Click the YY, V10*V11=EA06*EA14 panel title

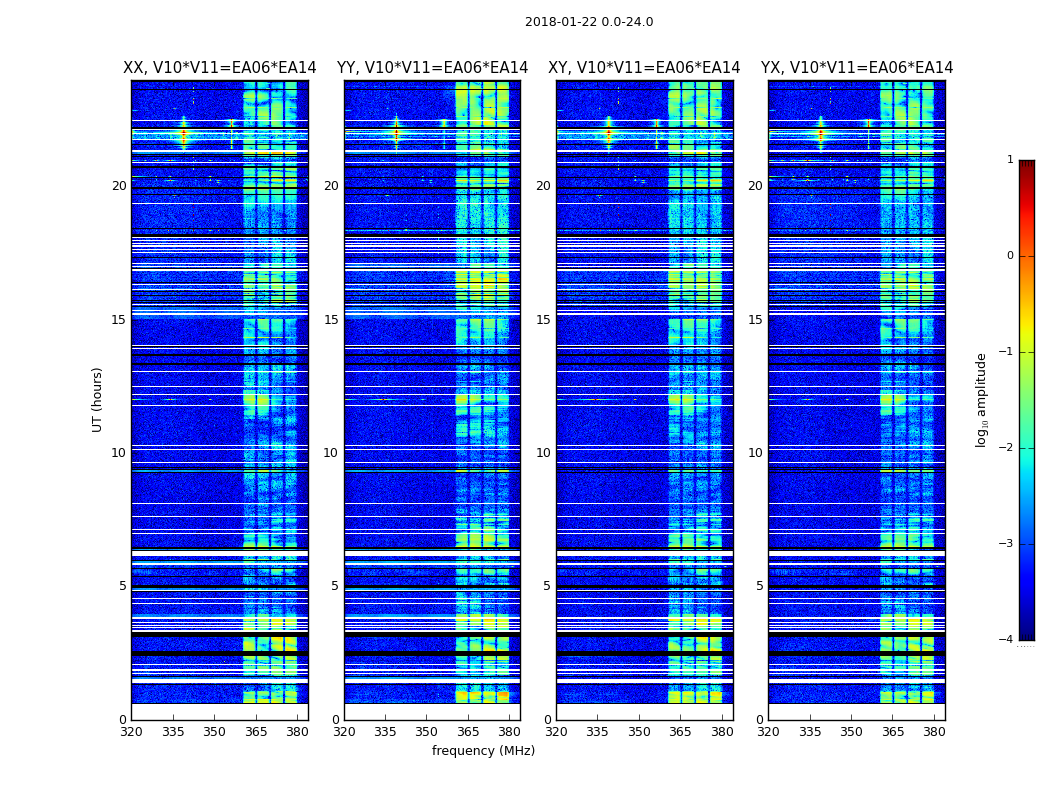pos(433,68)
